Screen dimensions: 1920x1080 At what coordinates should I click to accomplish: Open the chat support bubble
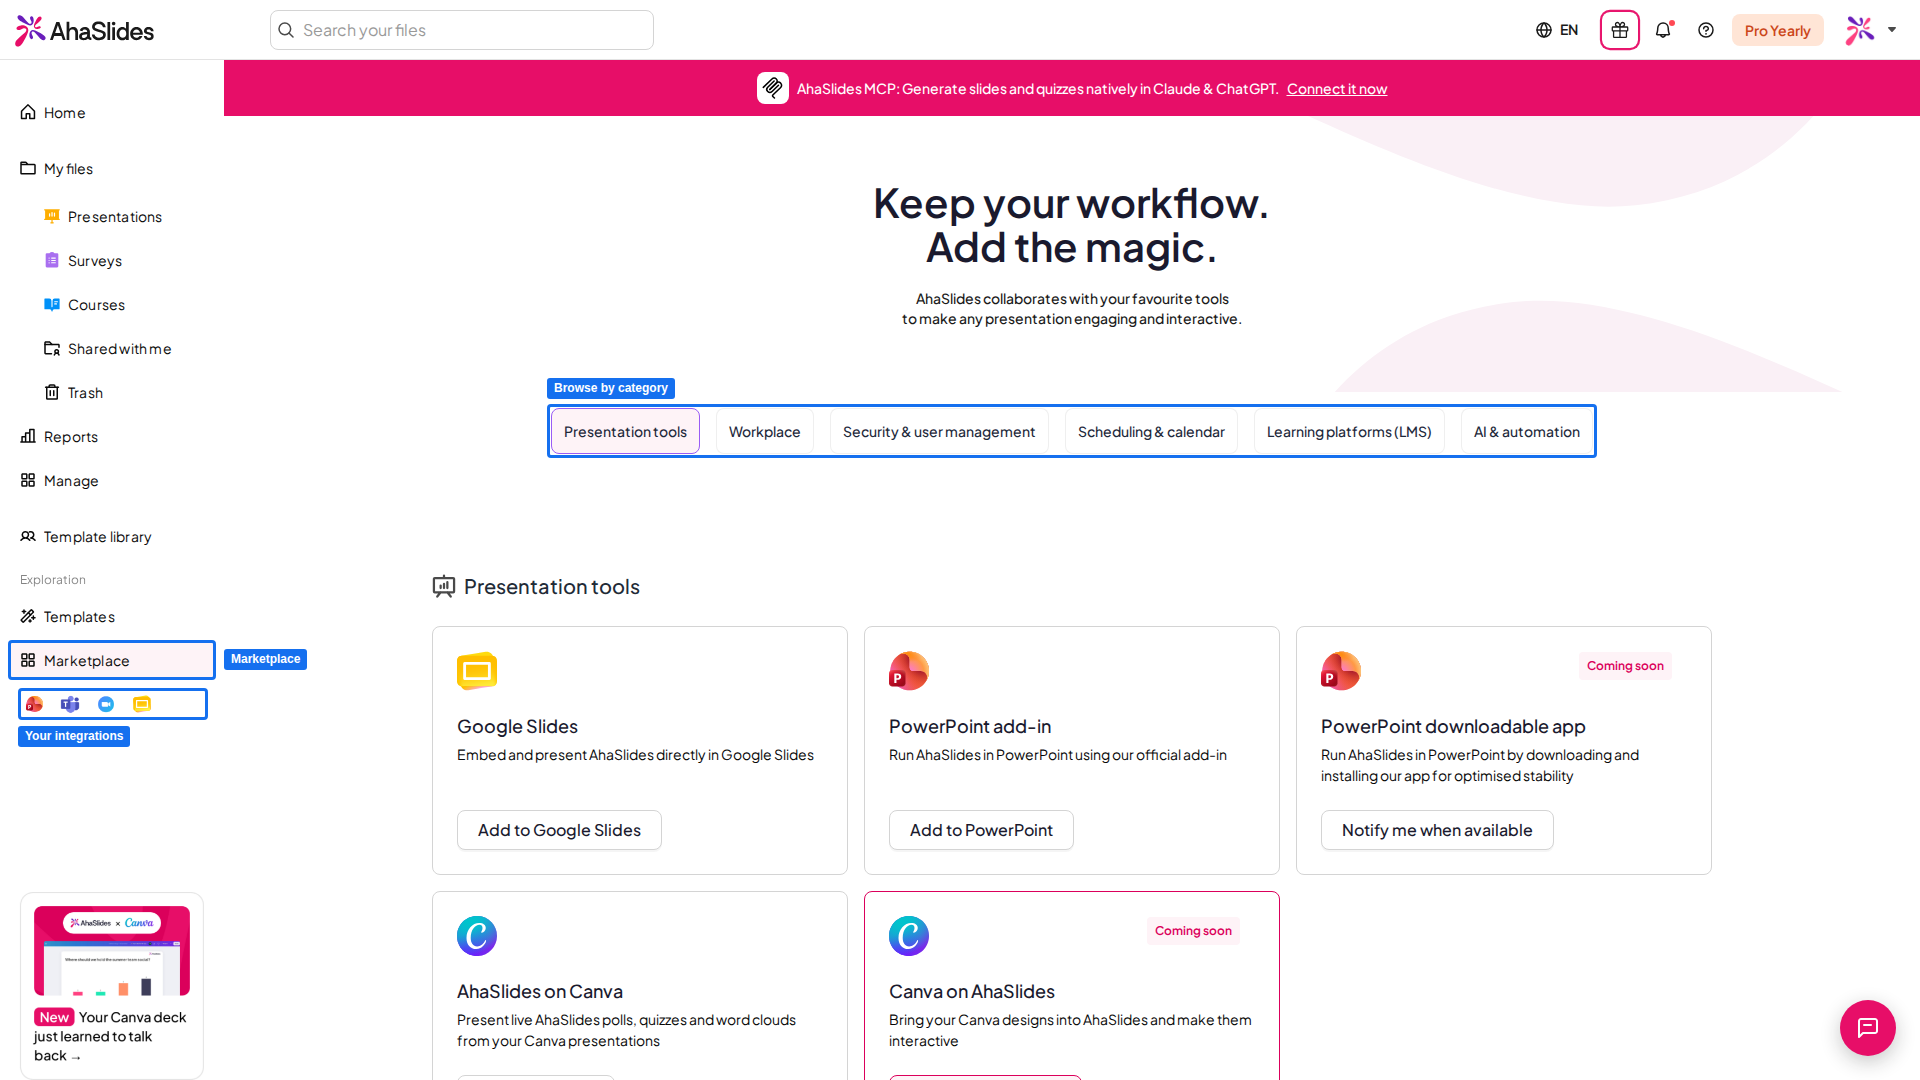click(x=1867, y=1027)
